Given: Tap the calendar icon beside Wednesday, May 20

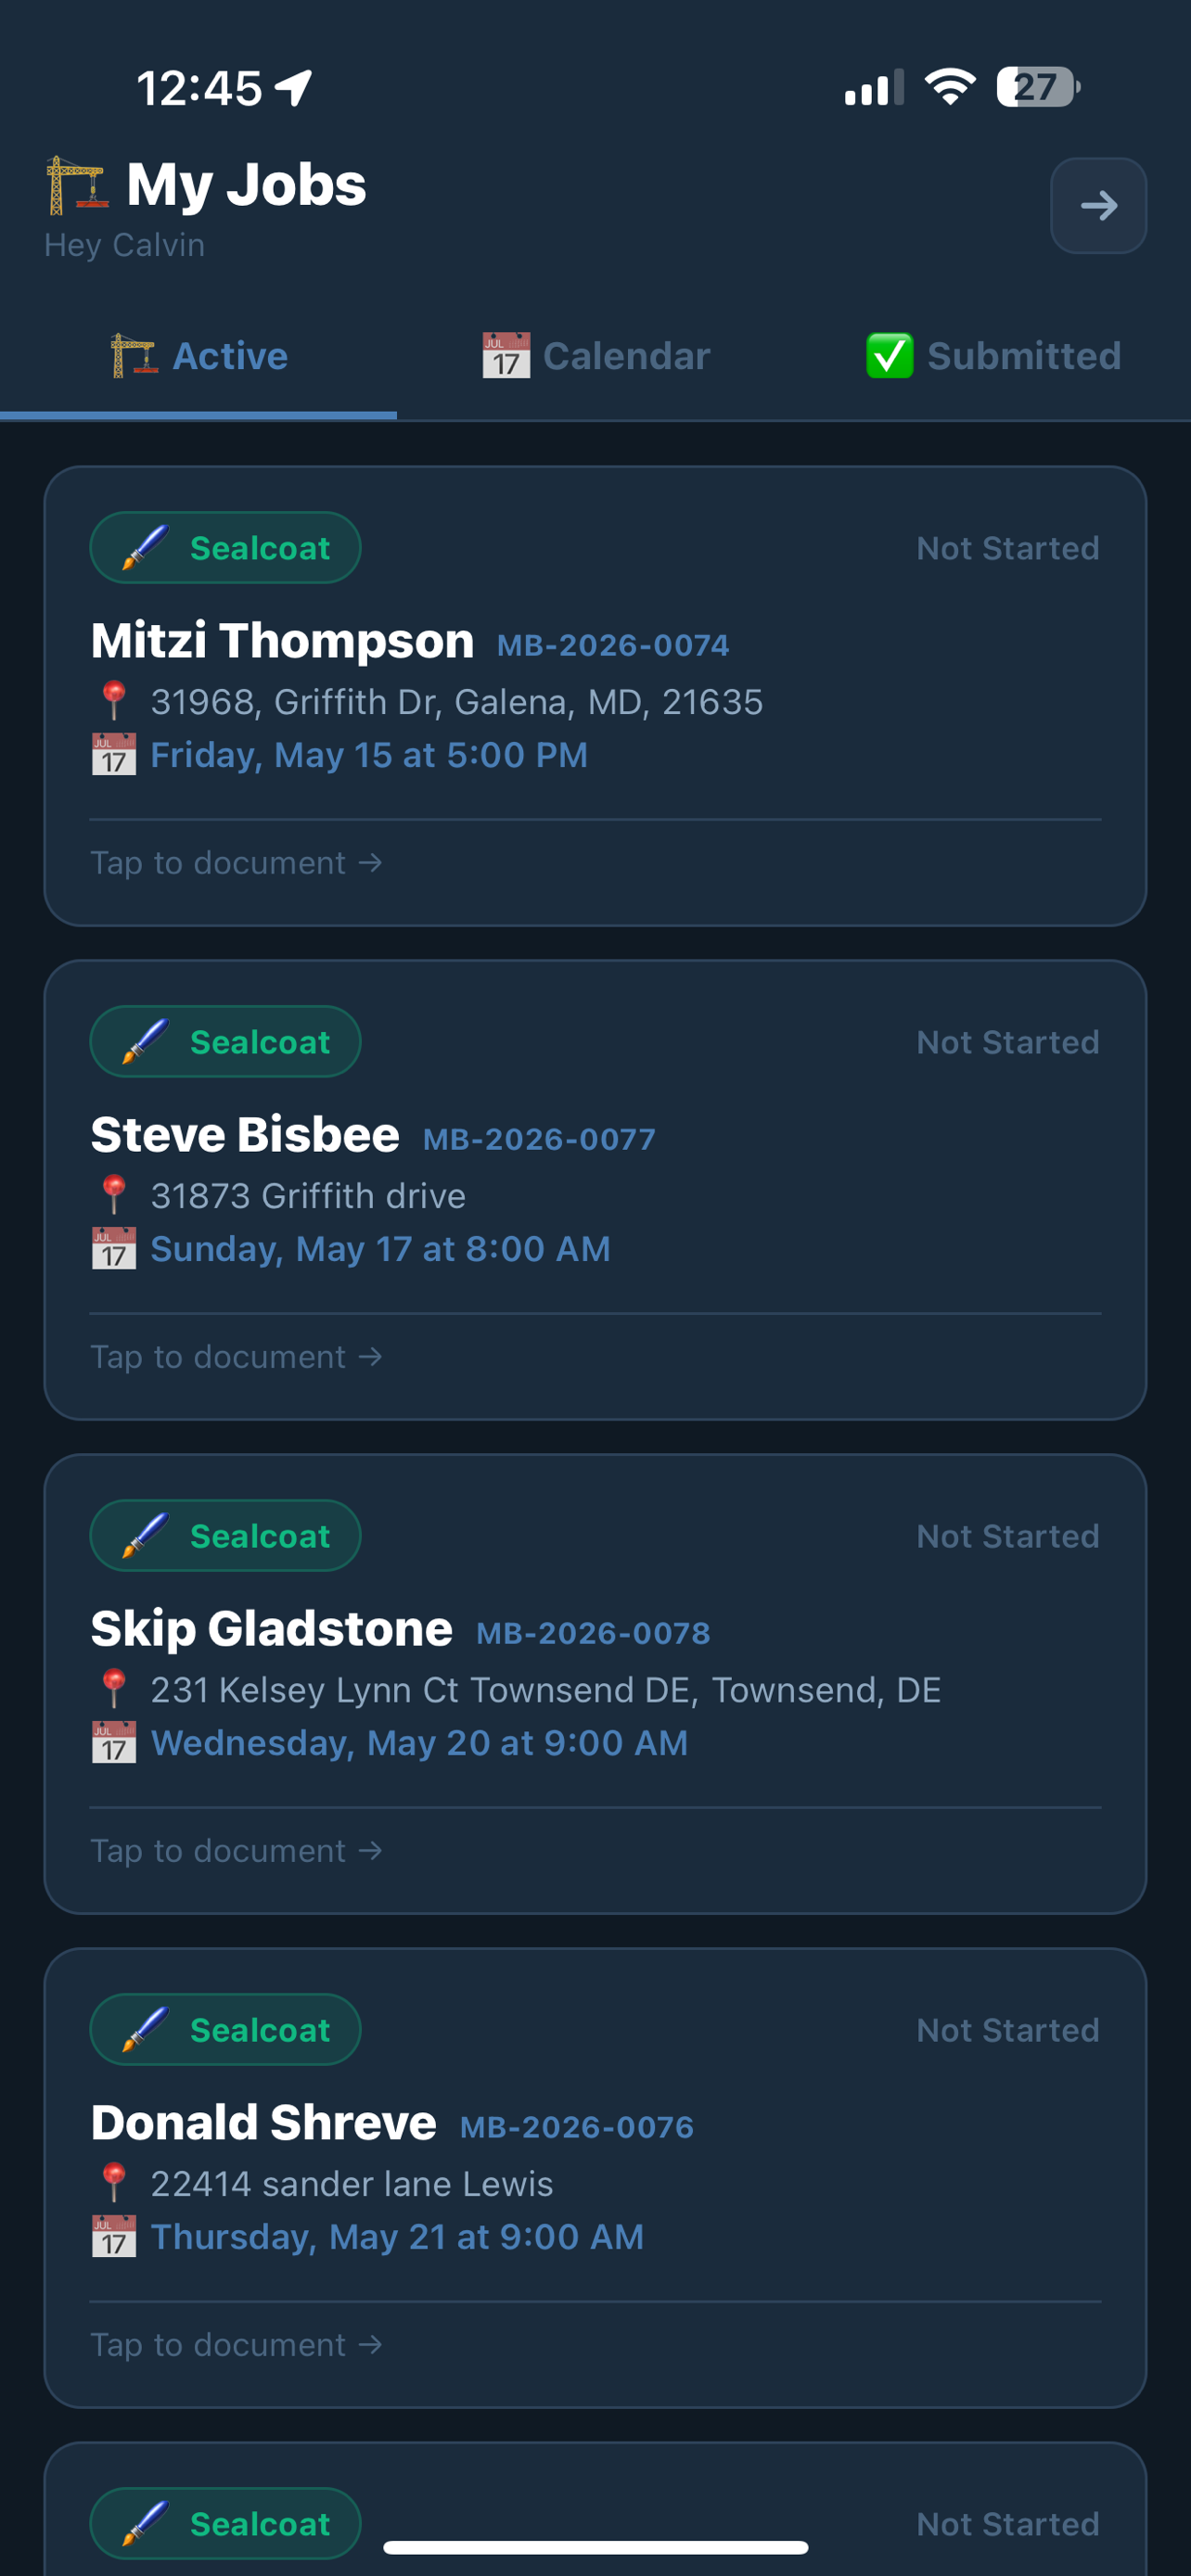Looking at the screenshot, I should [114, 1742].
